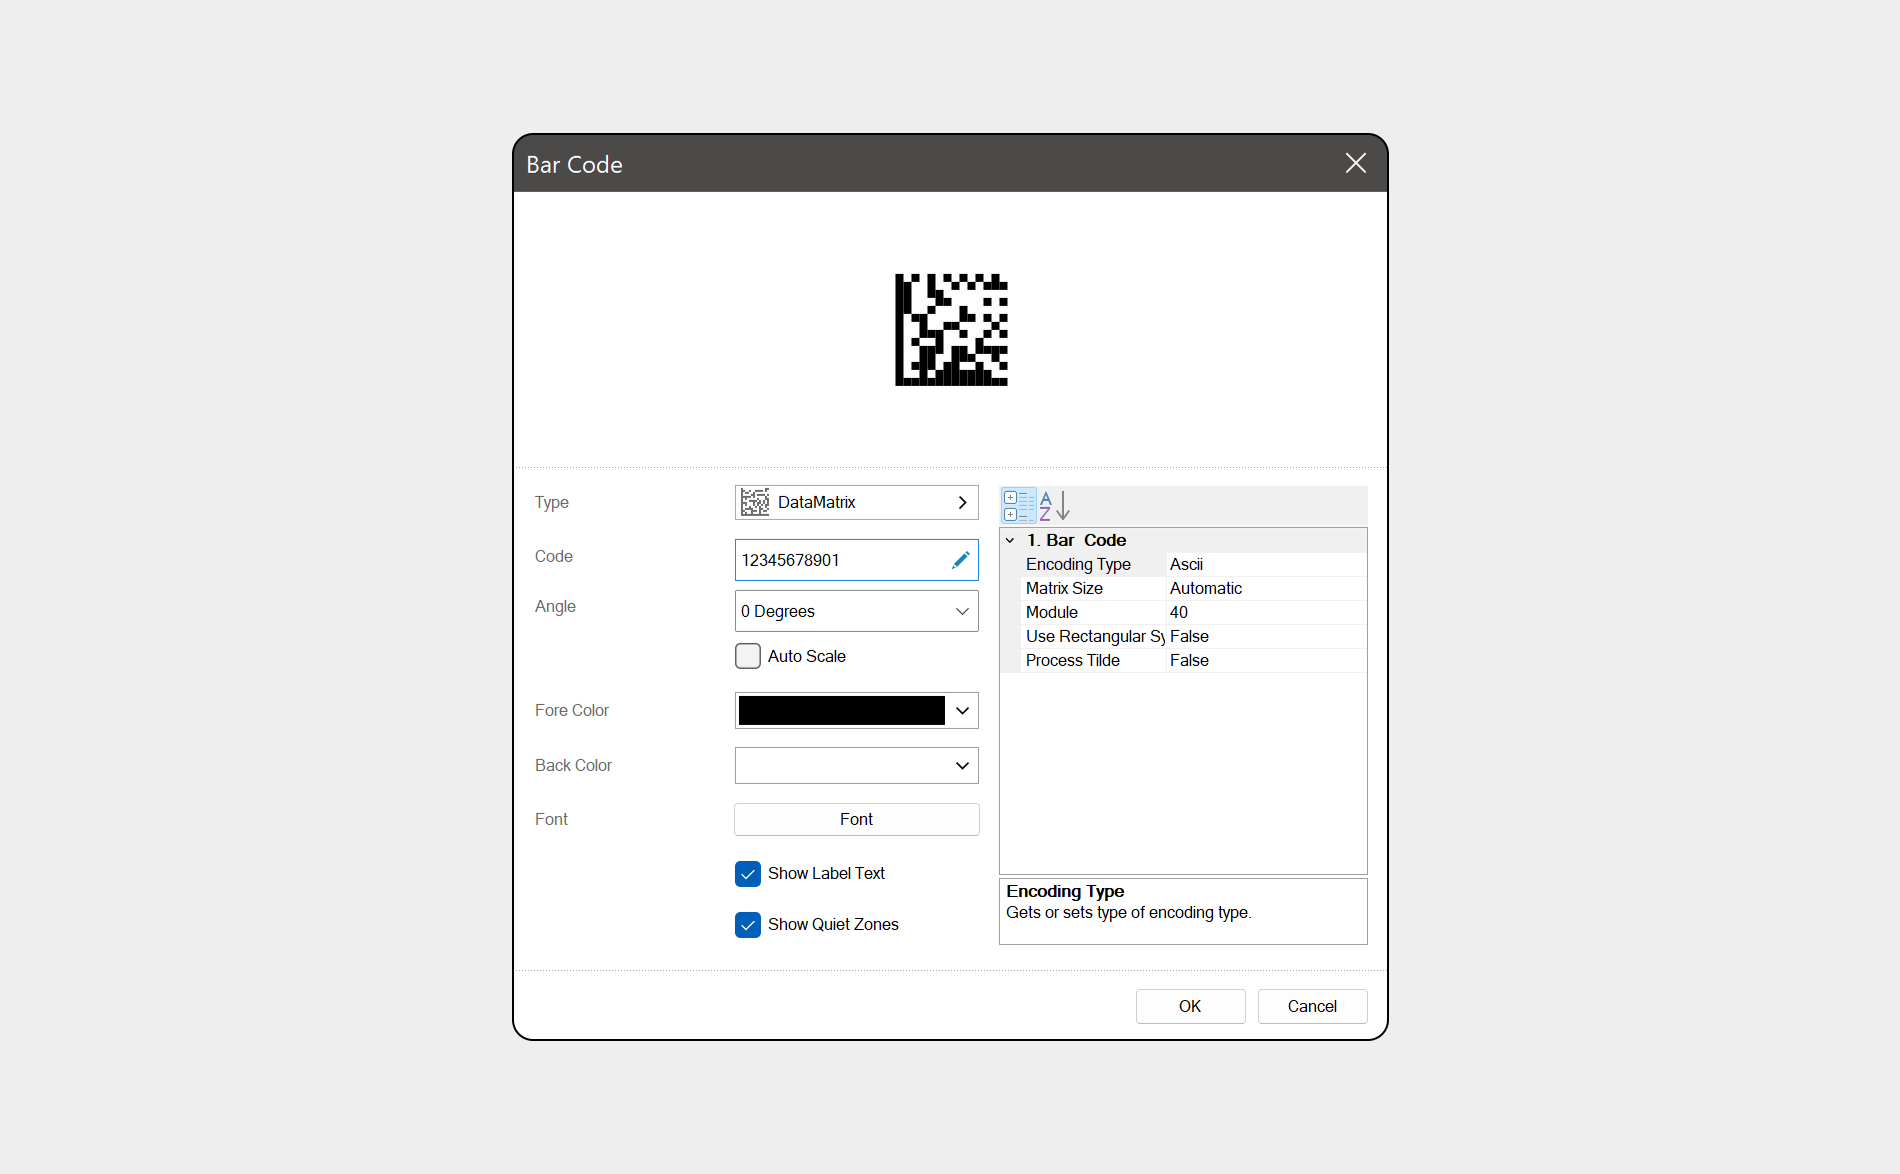The width and height of the screenshot is (1900, 1174).
Task: Select the Matrix Size property row
Action: tap(1184, 589)
